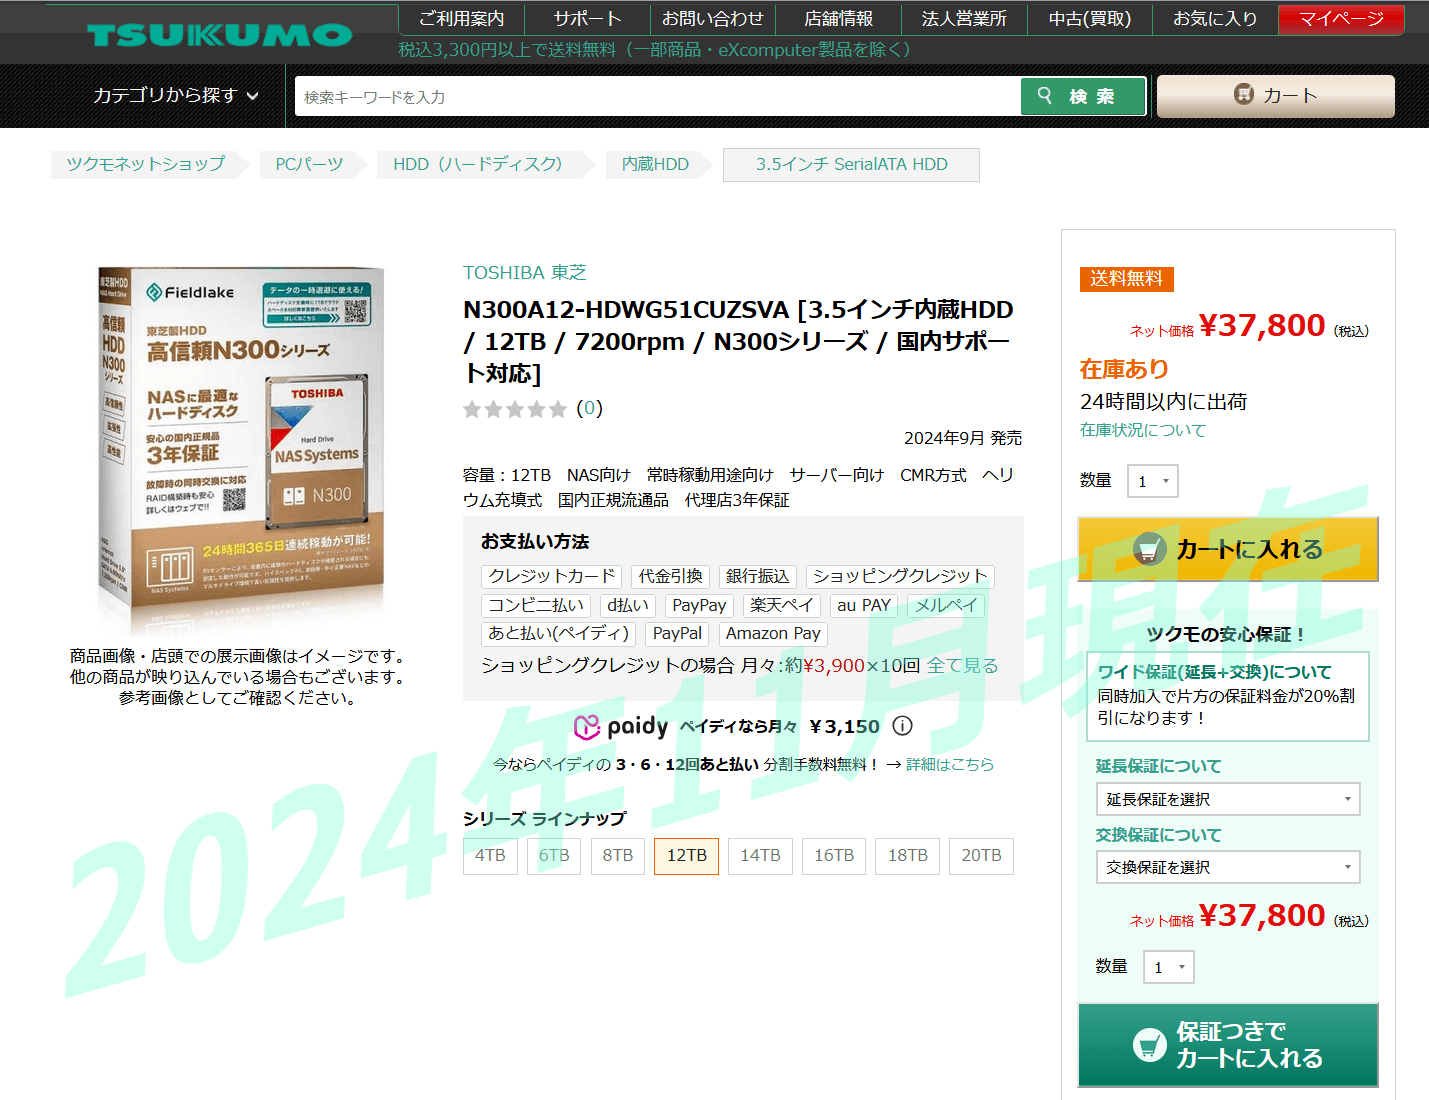Click the paidy logo
This screenshot has width=1429, height=1100.
(x=621, y=727)
